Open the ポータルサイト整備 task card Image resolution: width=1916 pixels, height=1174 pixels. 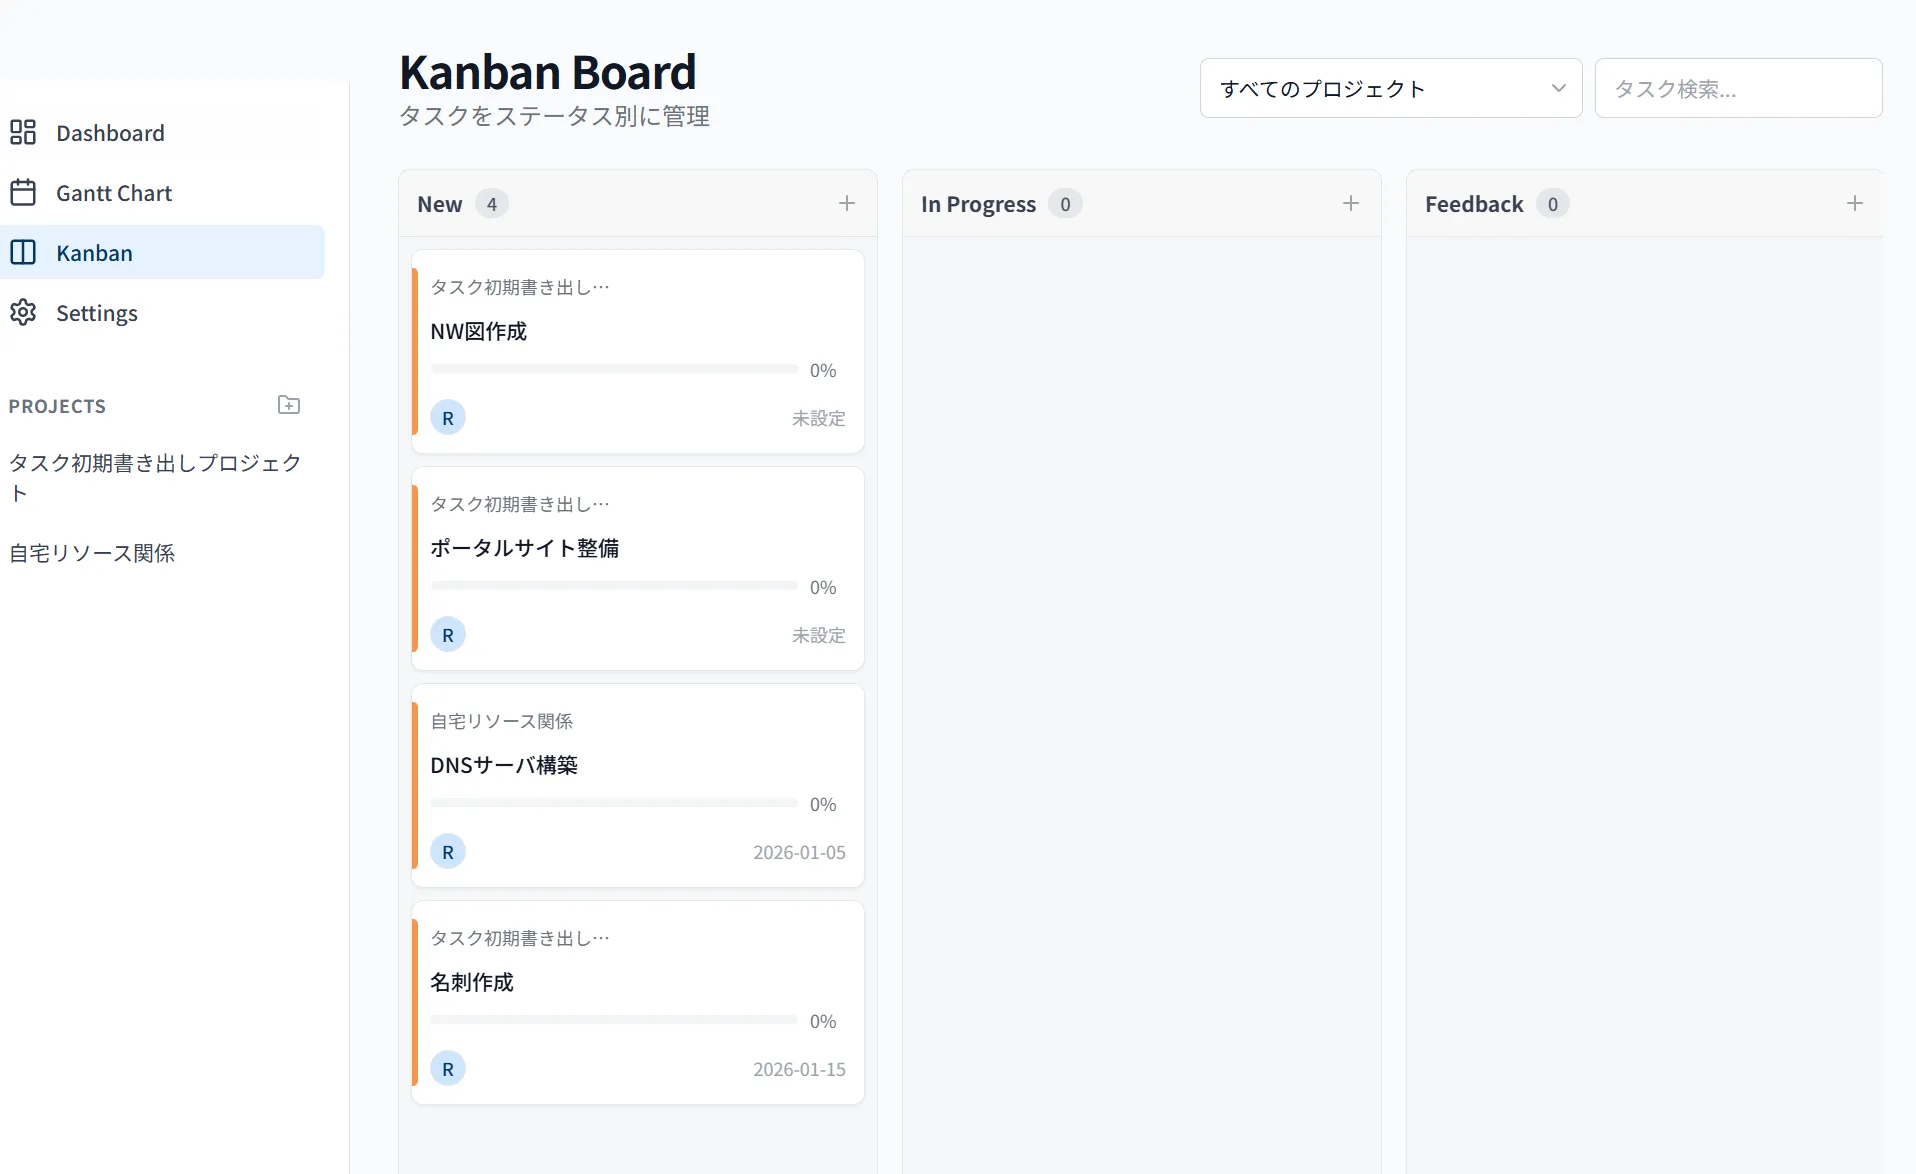(638, 549)
